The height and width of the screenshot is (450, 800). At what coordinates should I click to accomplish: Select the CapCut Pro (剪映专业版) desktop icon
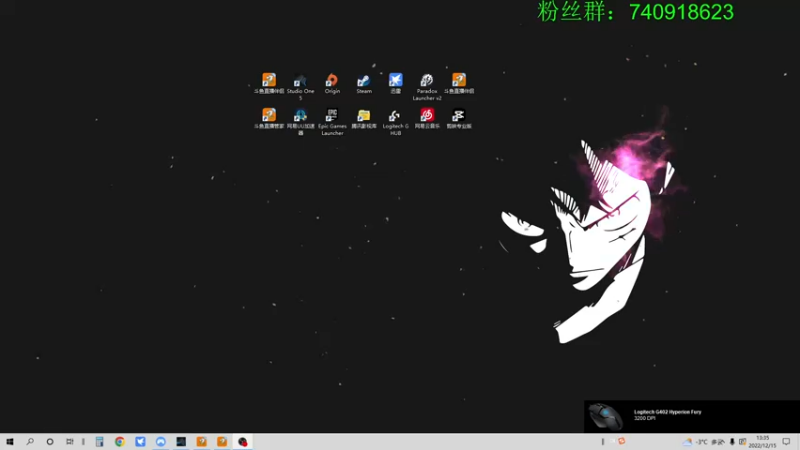(459, 118)
